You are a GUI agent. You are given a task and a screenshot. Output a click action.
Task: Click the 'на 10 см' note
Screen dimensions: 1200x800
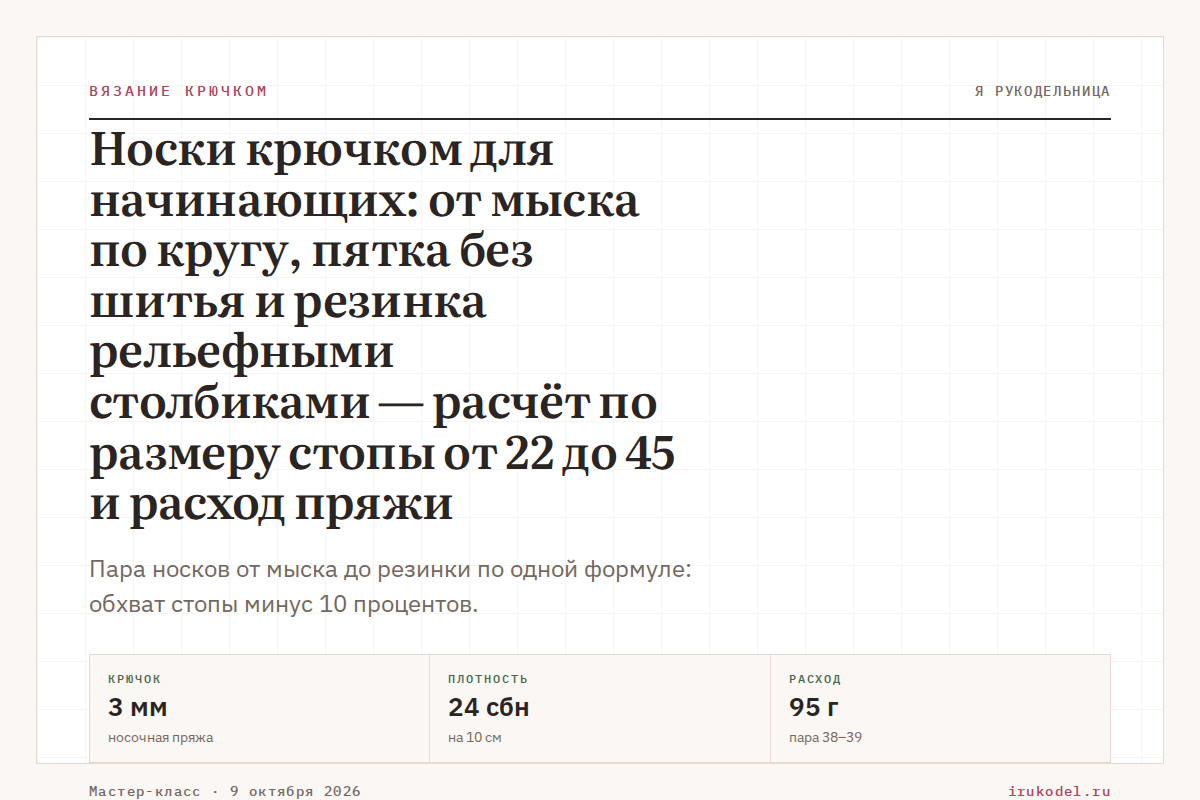click(x=475, y=738)
